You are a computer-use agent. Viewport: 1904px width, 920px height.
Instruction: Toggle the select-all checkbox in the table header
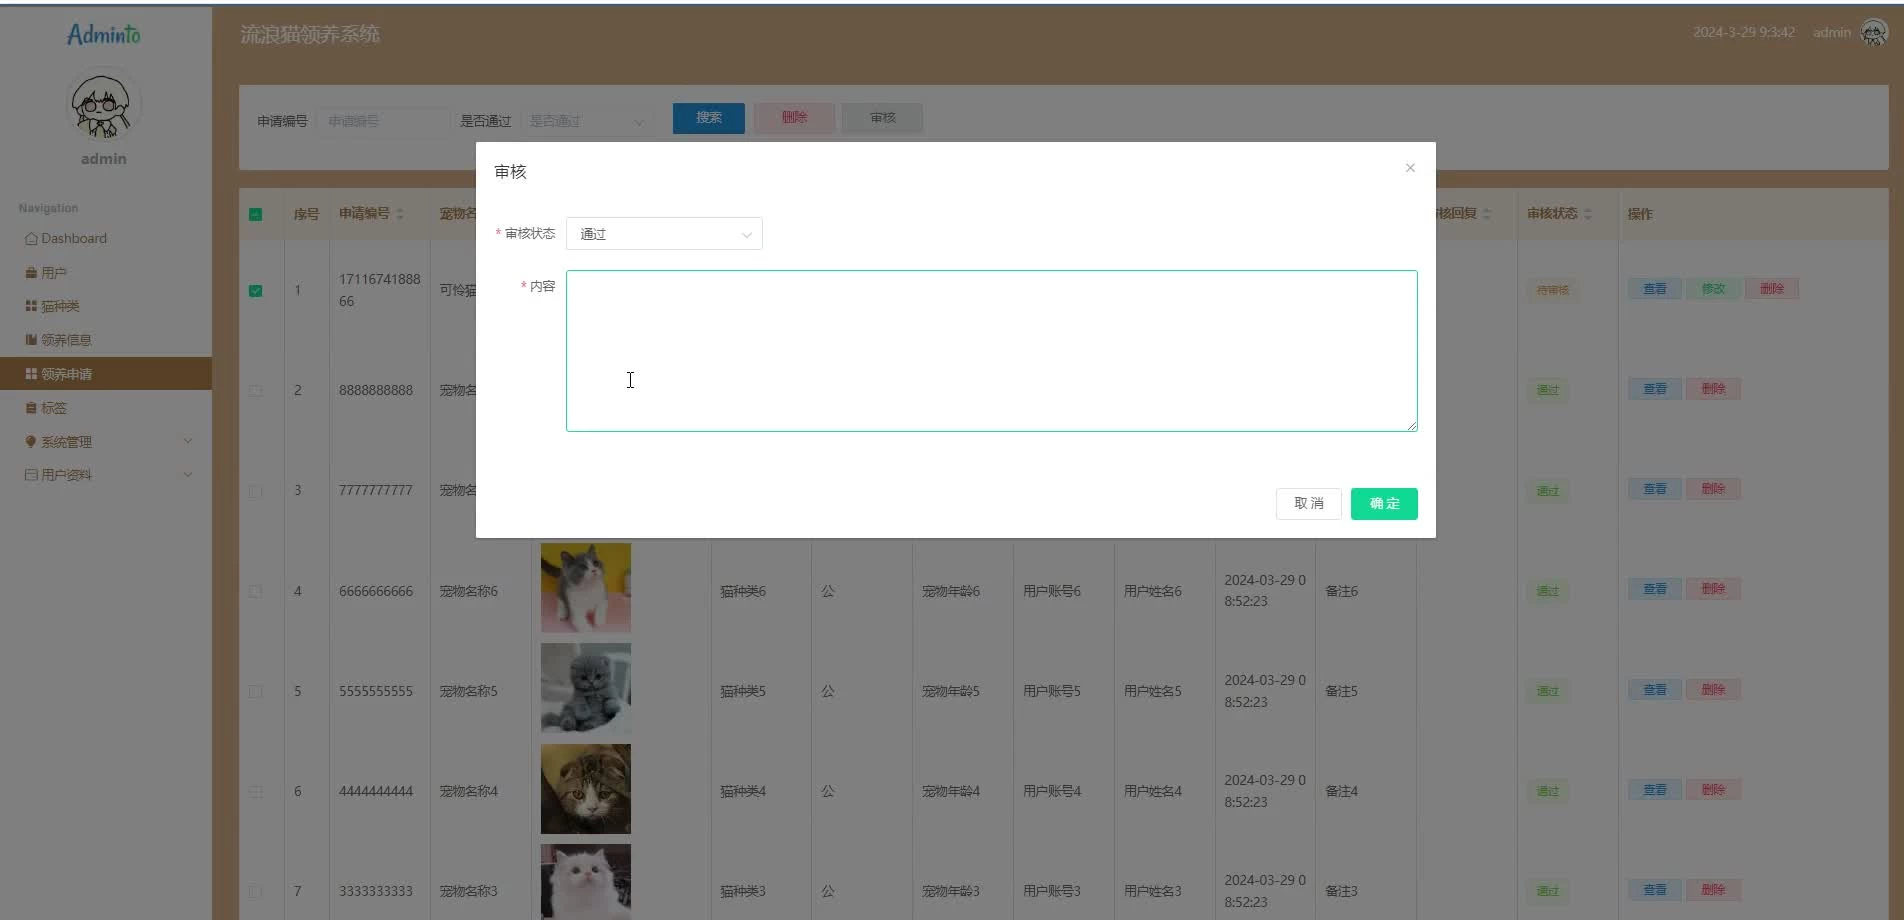(256, 214)
